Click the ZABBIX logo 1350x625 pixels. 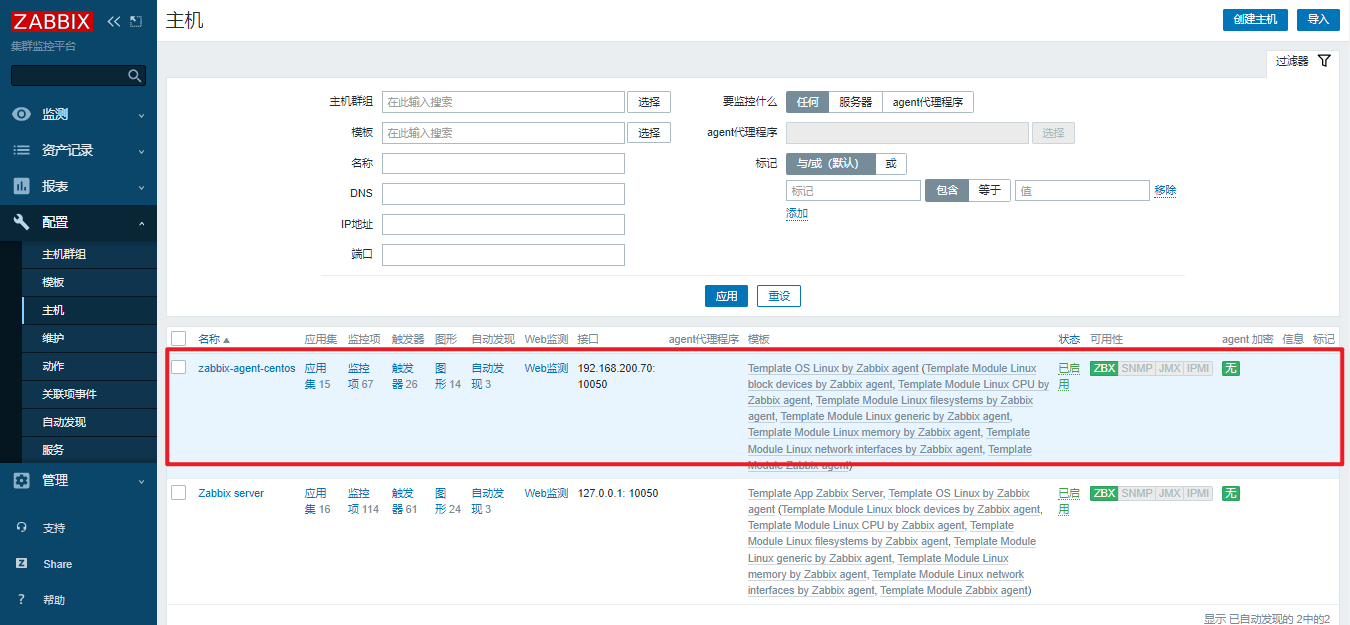[52, 21]
